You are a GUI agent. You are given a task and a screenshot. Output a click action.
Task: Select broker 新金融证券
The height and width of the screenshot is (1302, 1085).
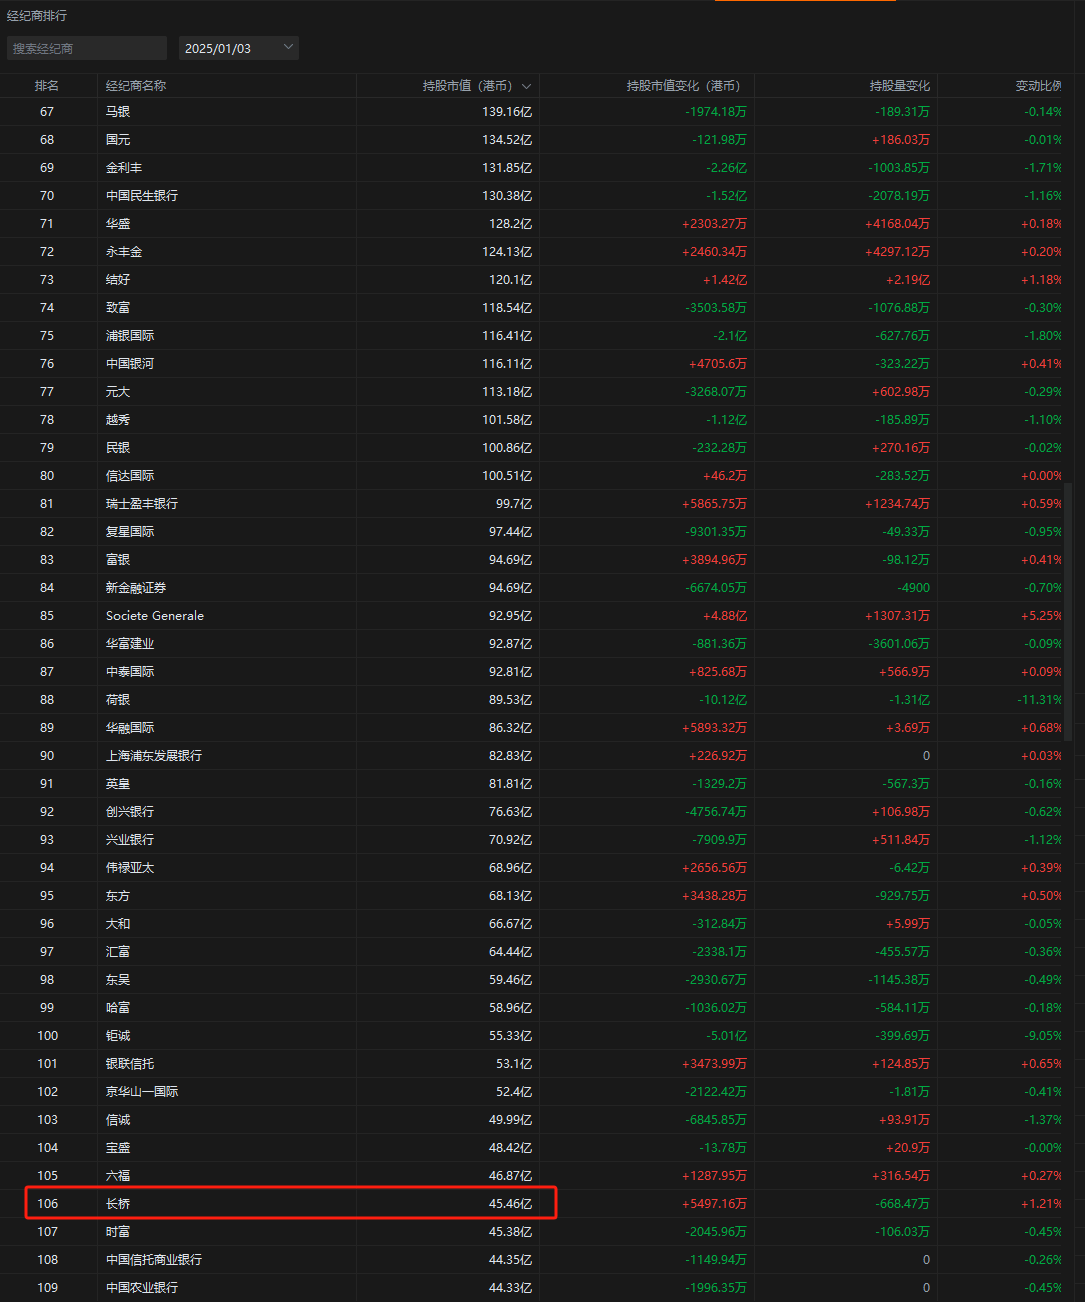(x=136, y=588)
